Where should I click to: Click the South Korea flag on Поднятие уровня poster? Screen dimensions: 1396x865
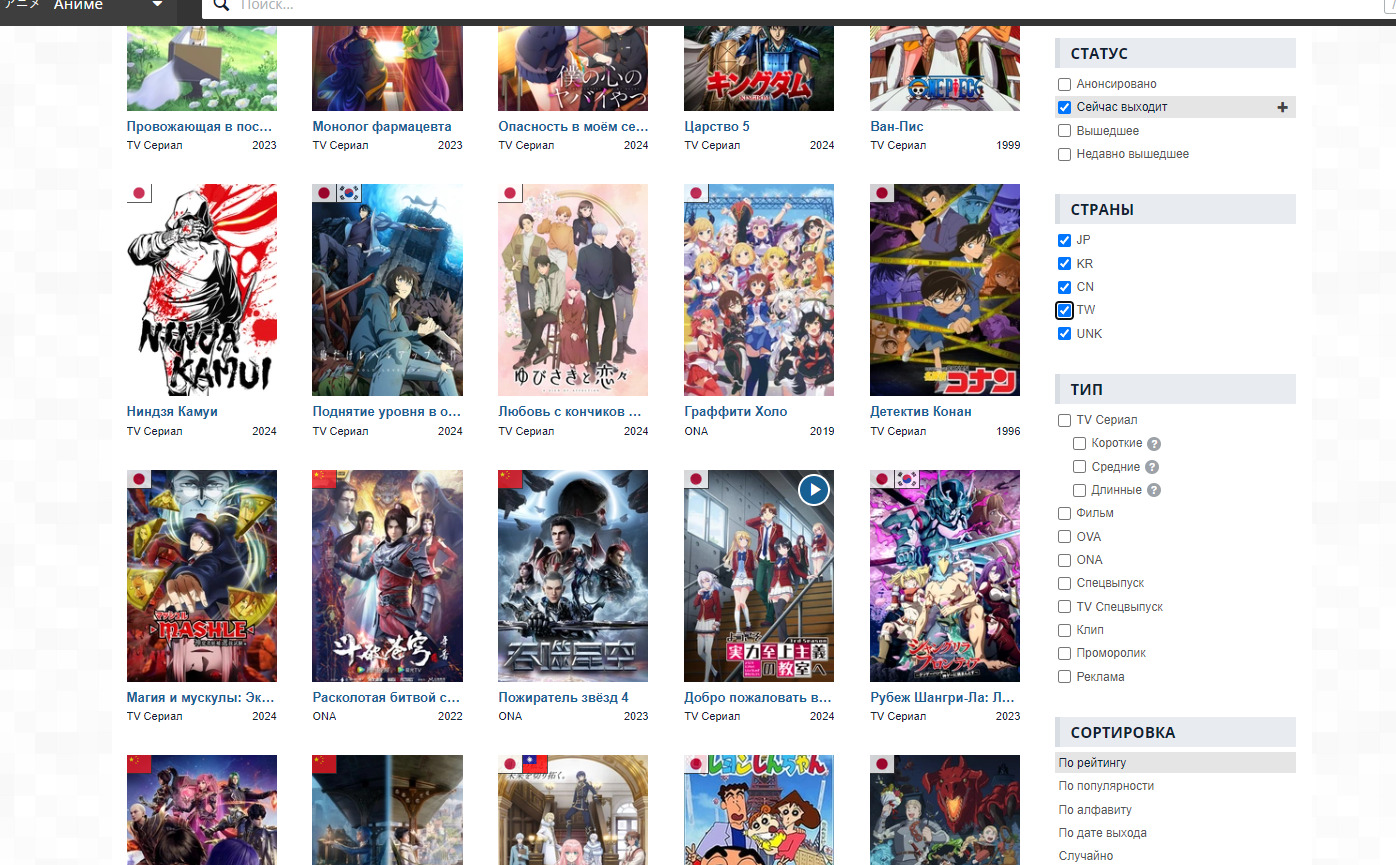[349, 194]
